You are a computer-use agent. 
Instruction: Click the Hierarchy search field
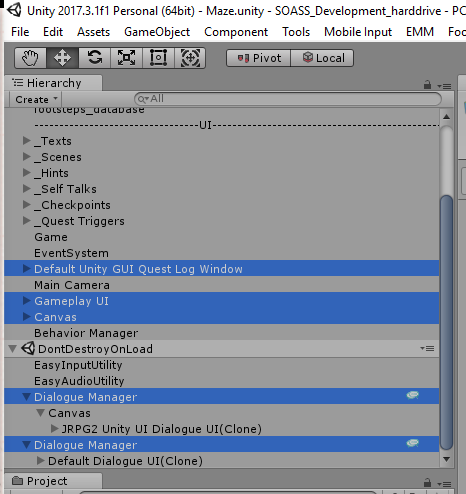(288, 99)
